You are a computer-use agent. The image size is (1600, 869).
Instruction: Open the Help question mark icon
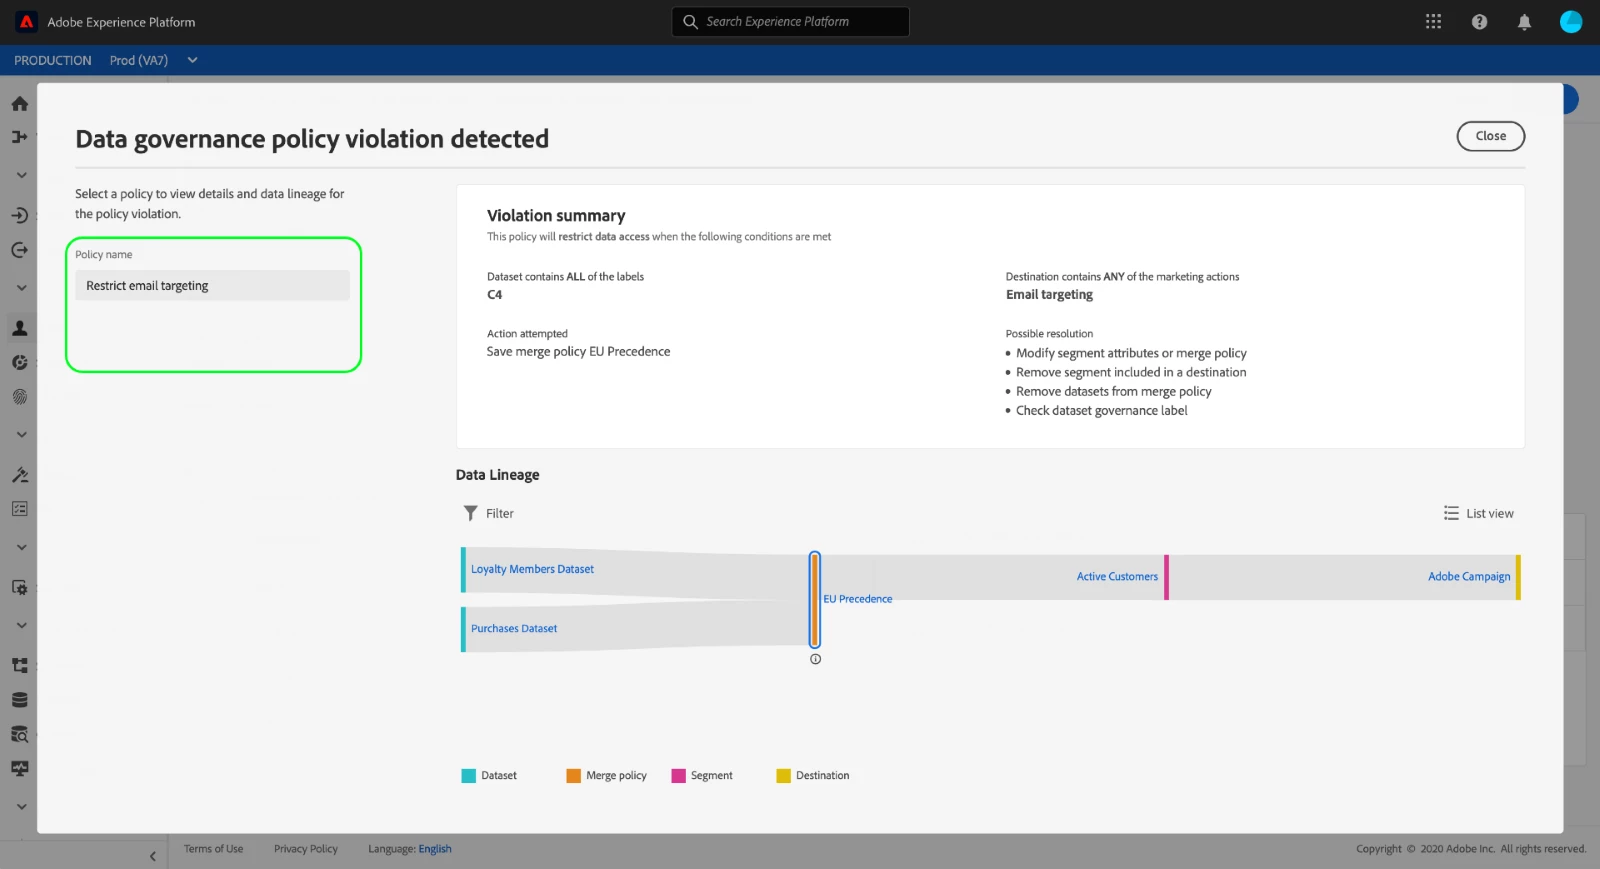pyautogui.click(x=1479, y=22)
